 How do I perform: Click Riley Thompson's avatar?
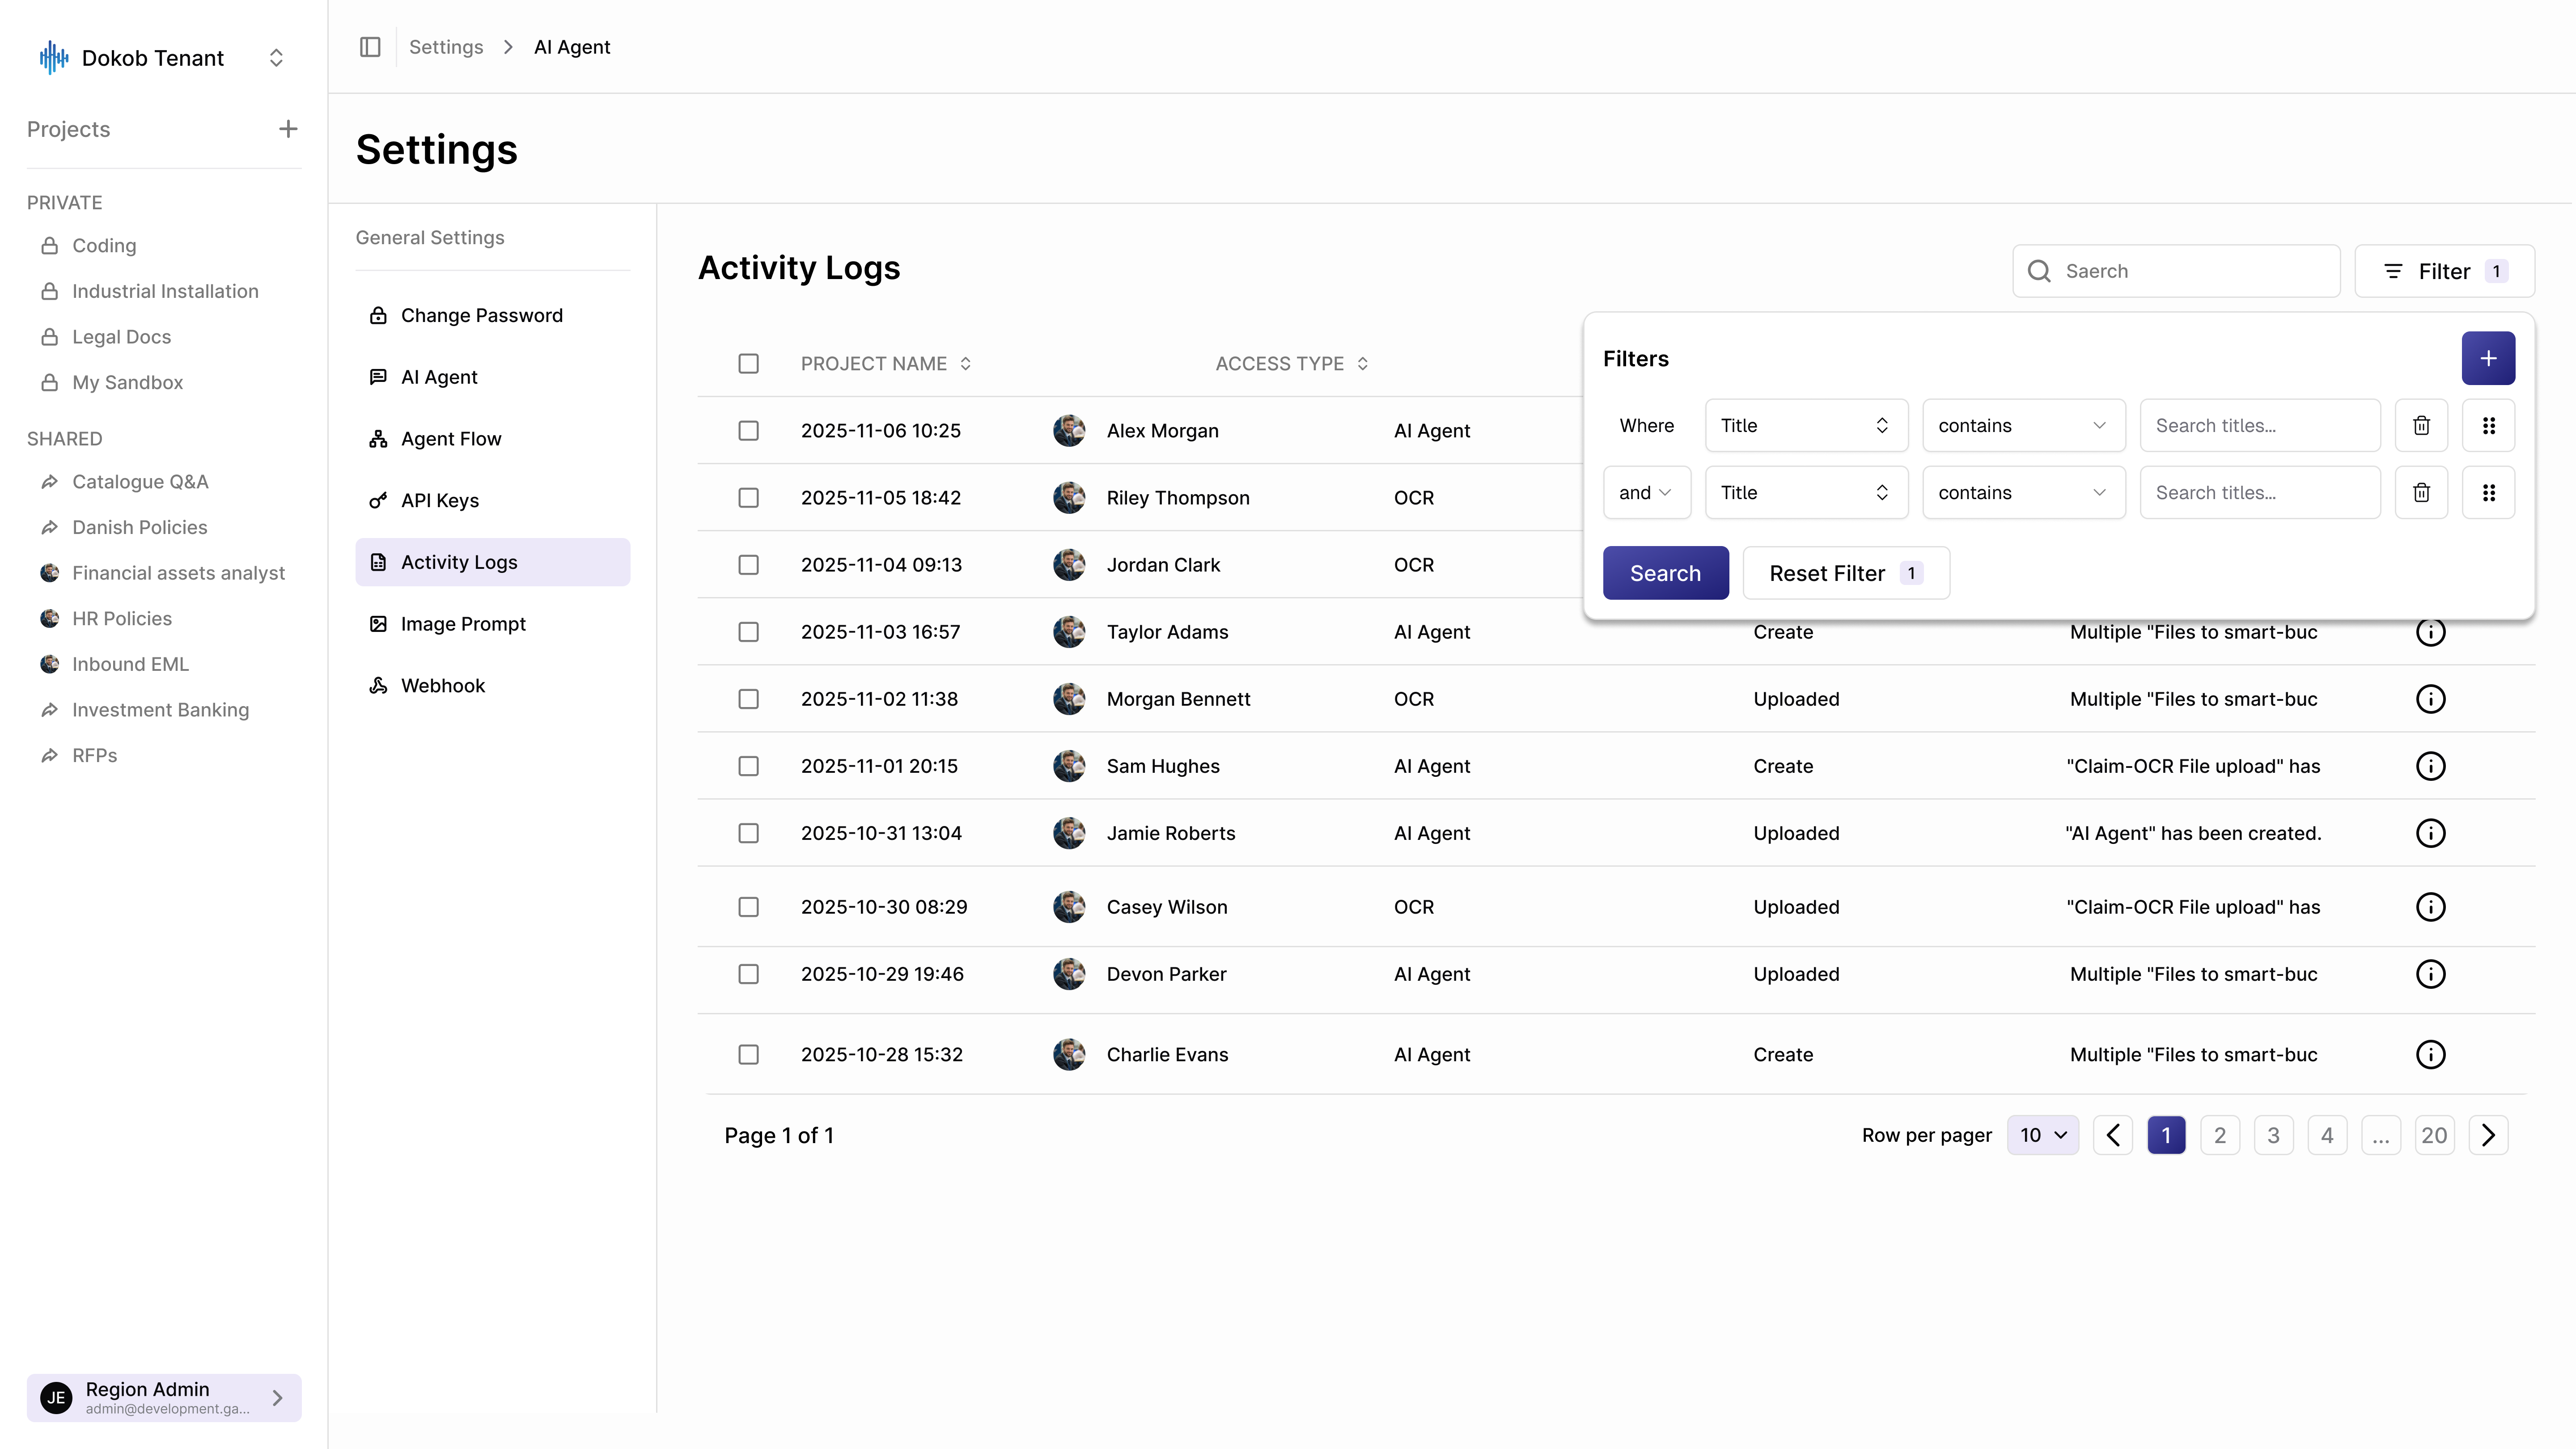click(1069, 498)
